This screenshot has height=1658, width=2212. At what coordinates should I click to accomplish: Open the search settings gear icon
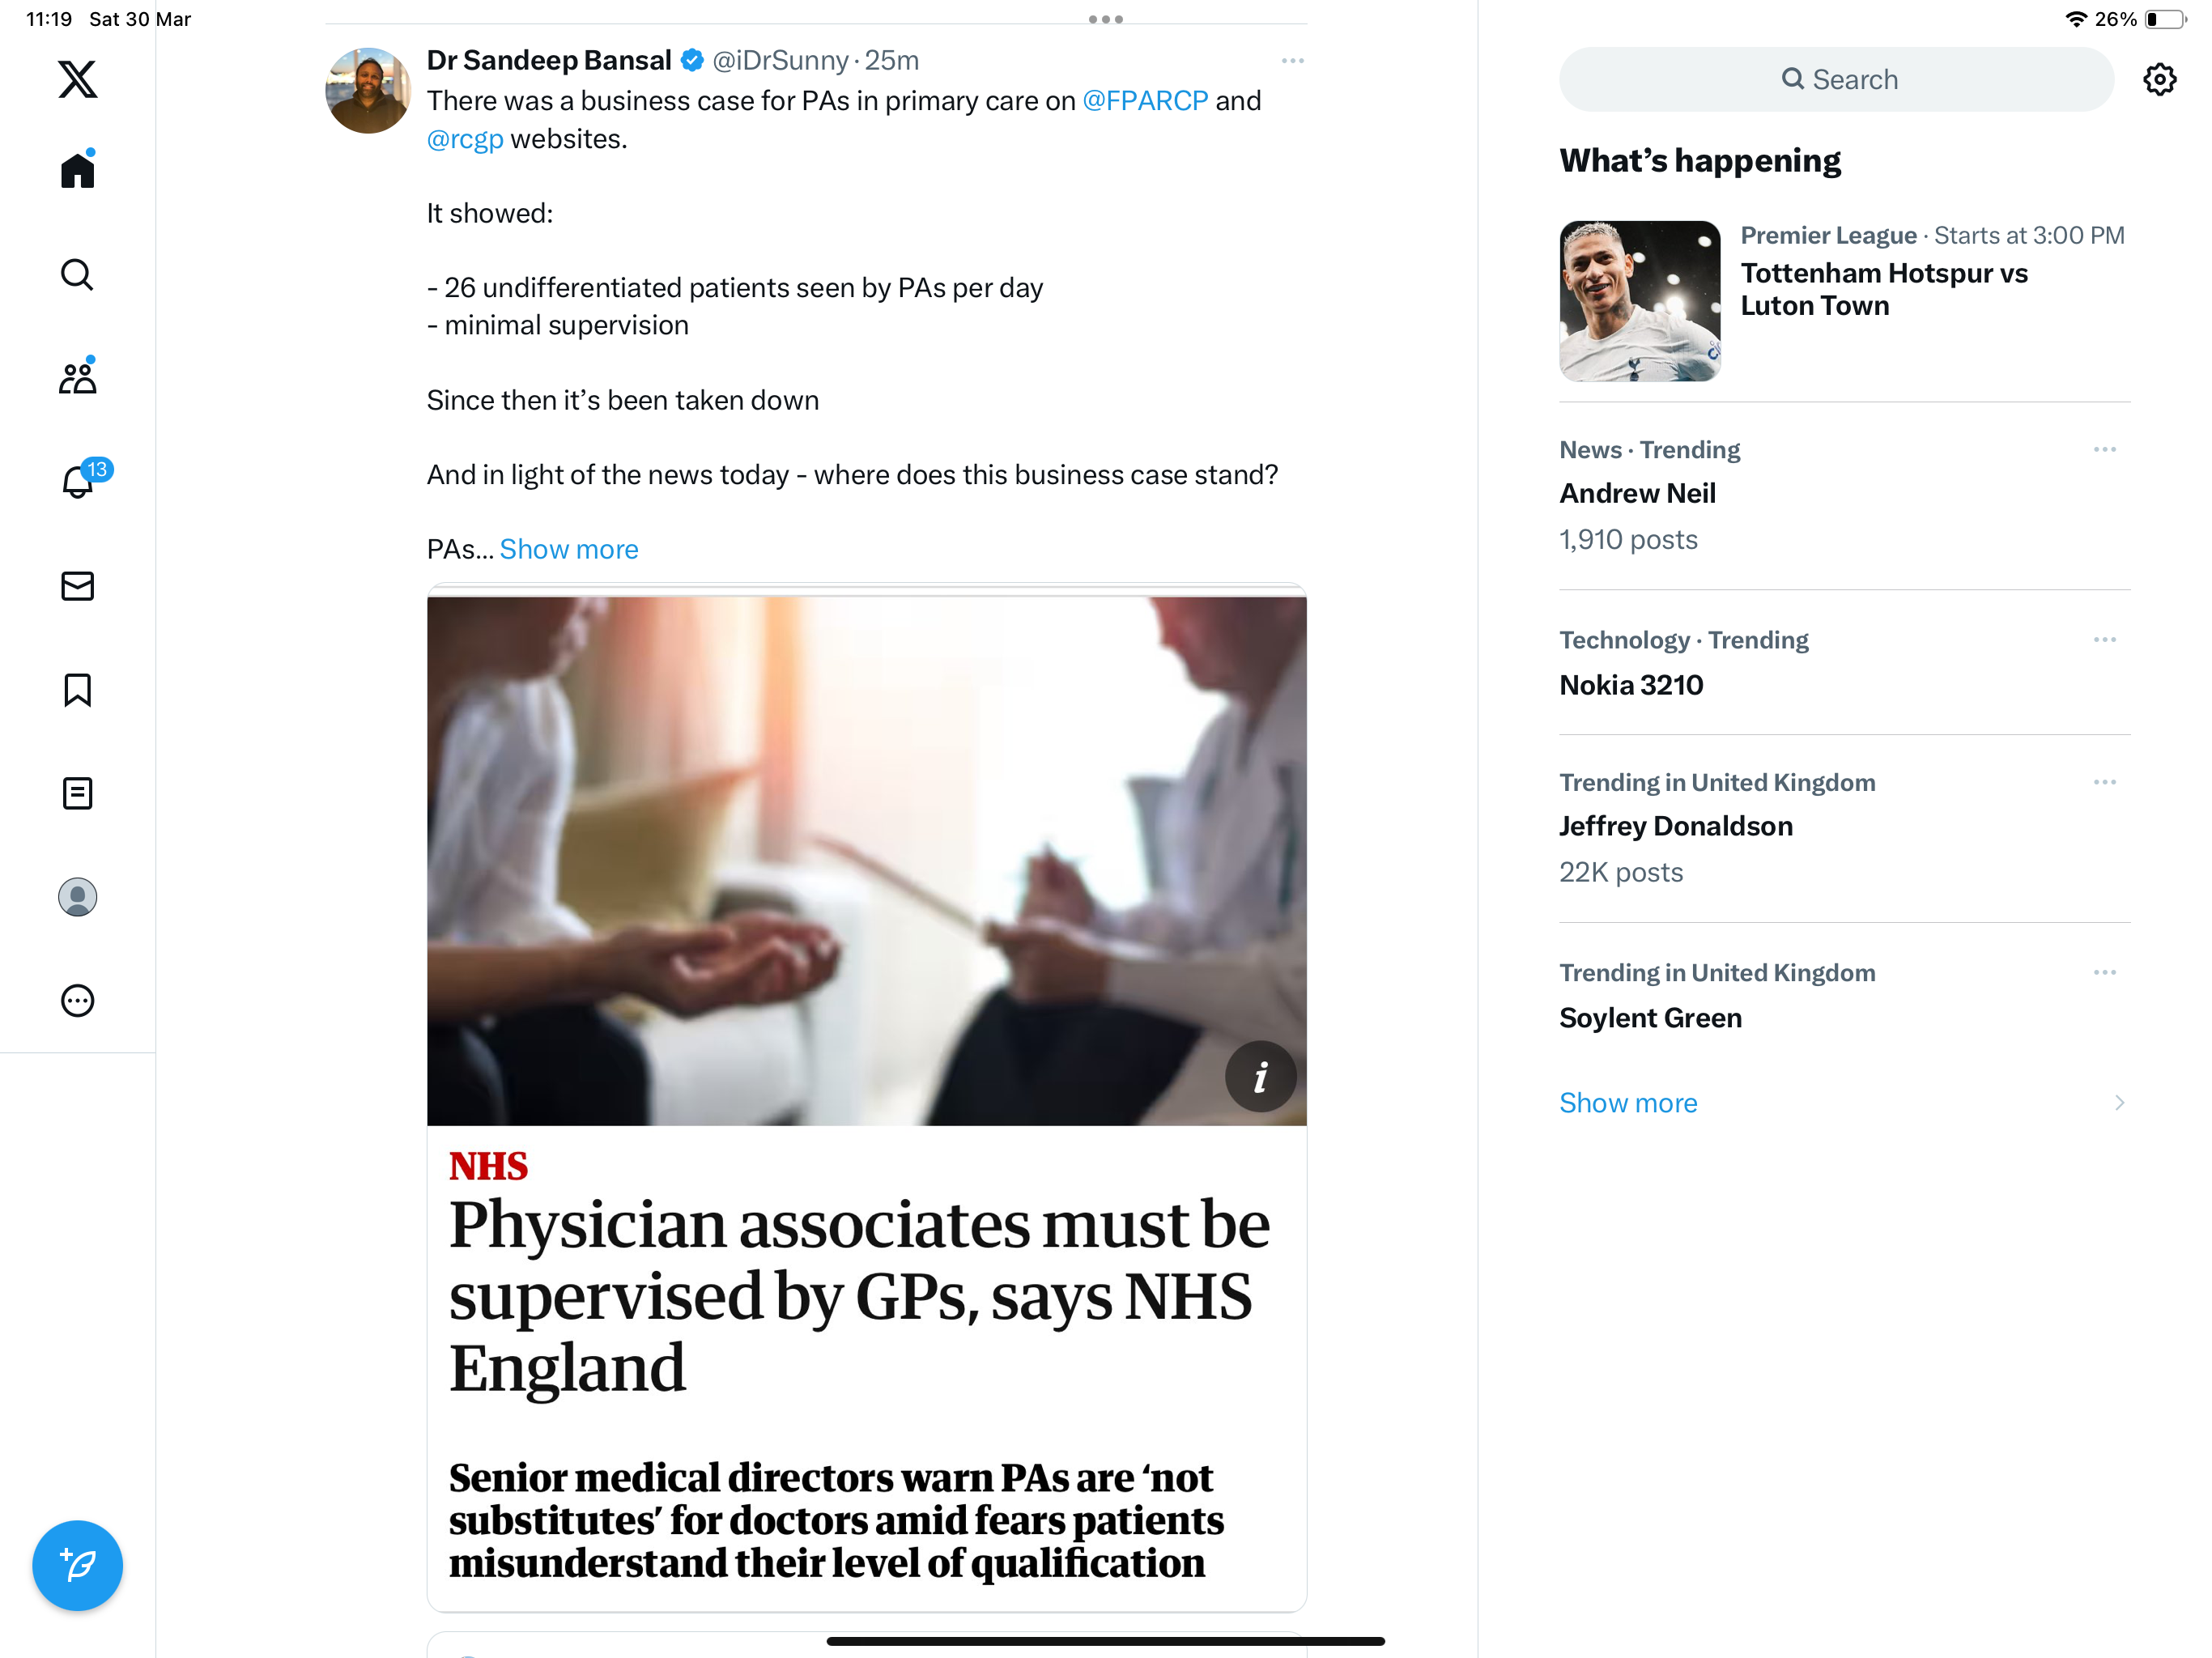2160,79
